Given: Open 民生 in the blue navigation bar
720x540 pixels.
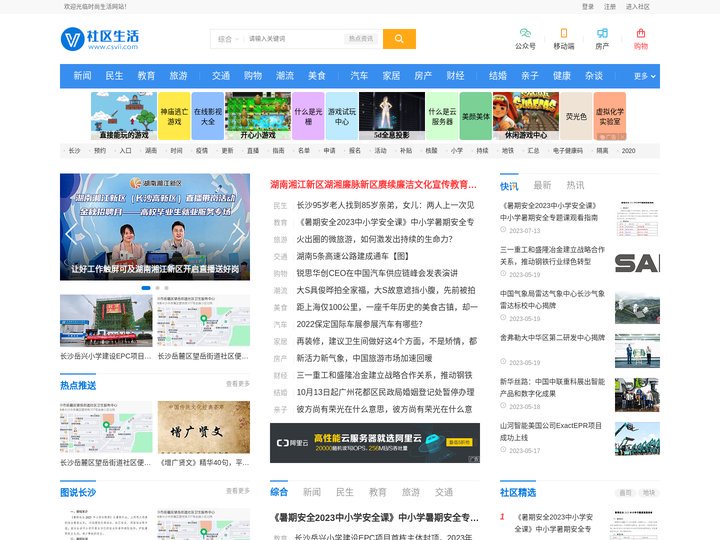Looking at the screenshot, I should (x=114, y=76).
